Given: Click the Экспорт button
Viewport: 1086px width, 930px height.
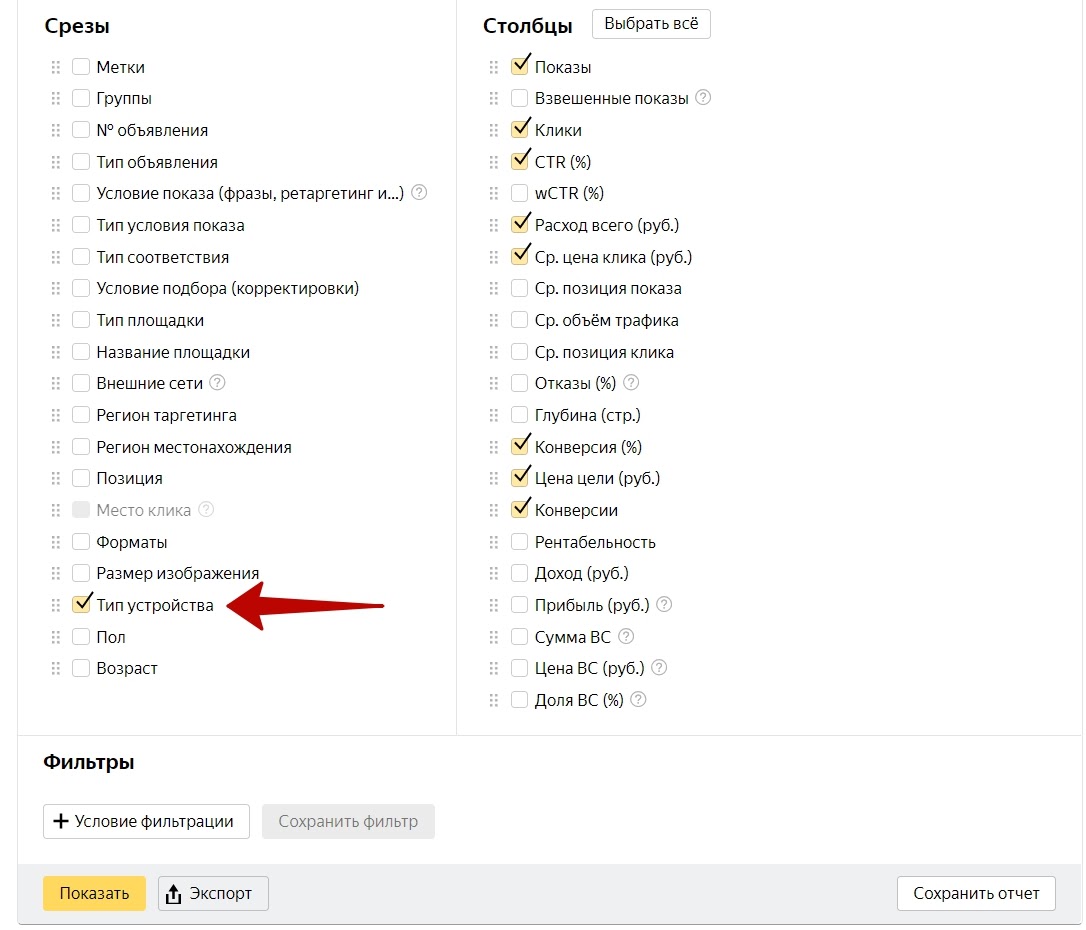Looking at the screenshot, I should pyautogui.click(x=213, y=893).
